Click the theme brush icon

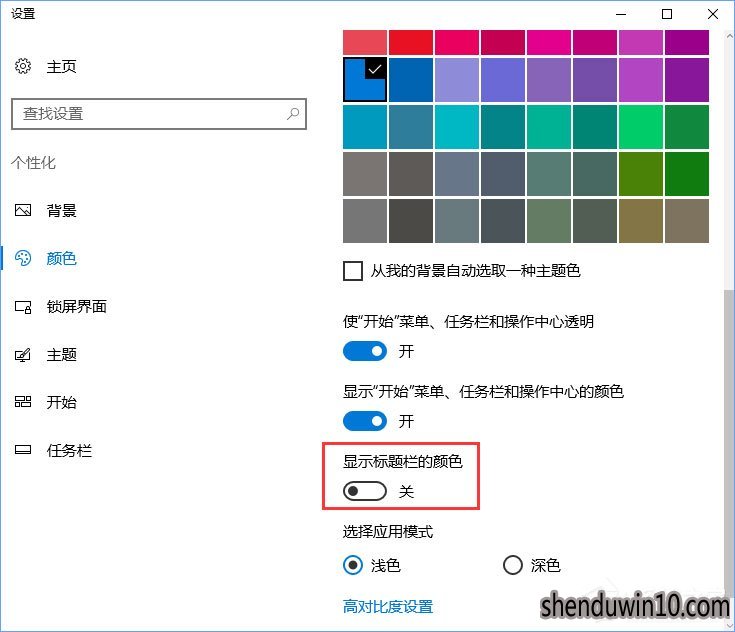pos(22,355)
